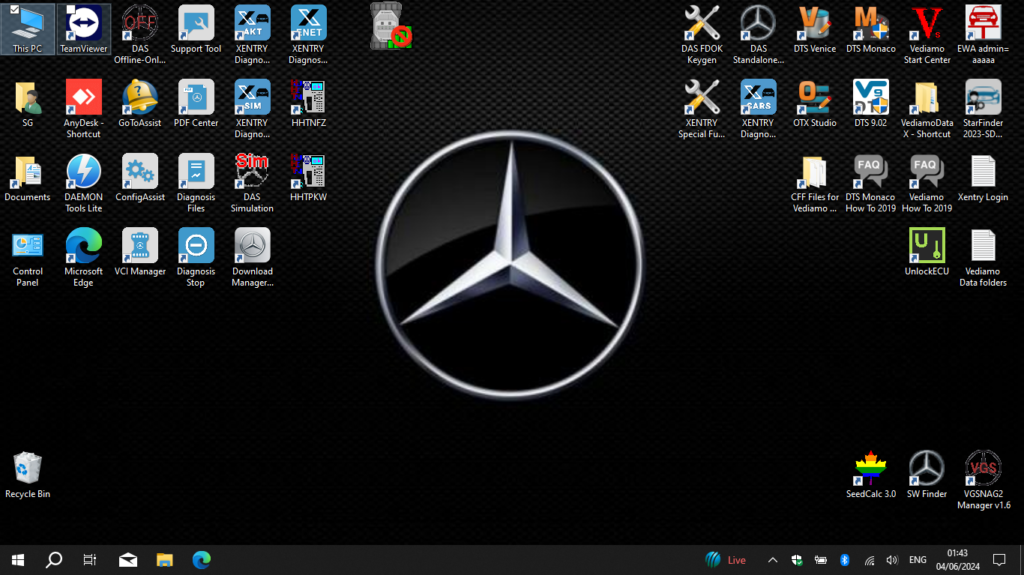Uncheck the This PC selection checkbox

(13, 10)
